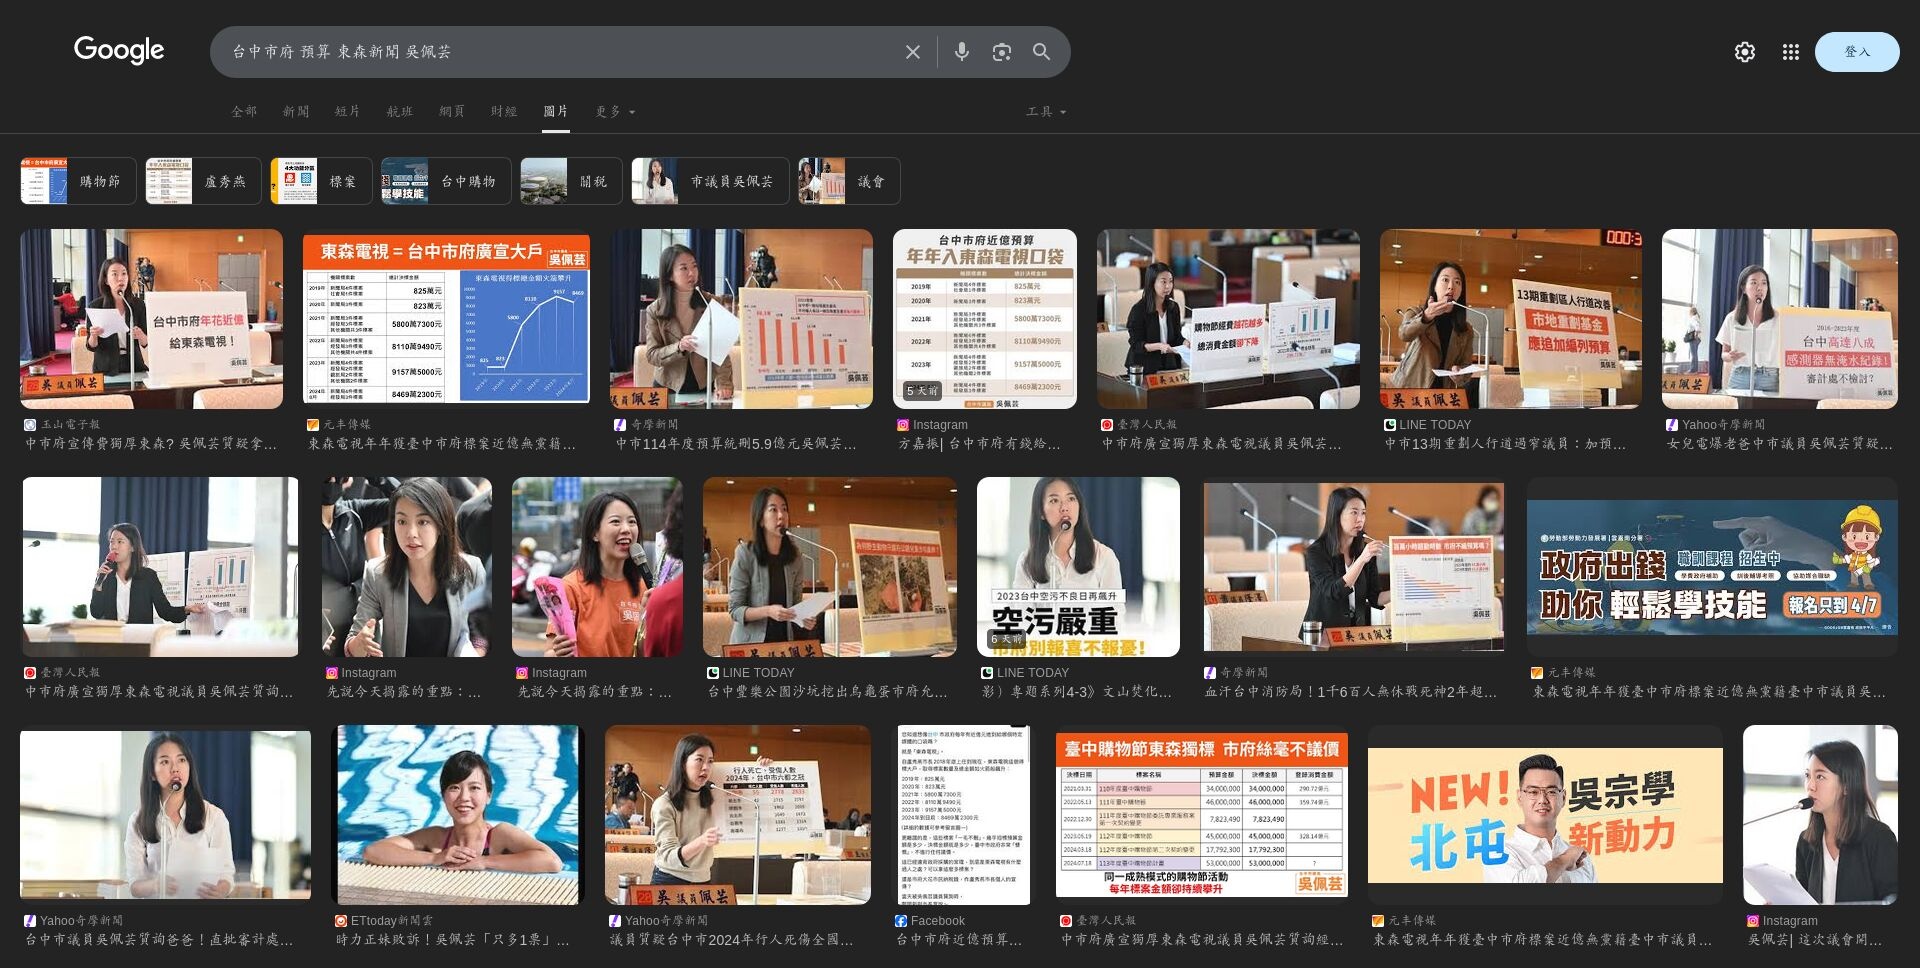Open the 工具 dropdown
This screenshot has height=968, width=1920.
tap(1046, 112)
